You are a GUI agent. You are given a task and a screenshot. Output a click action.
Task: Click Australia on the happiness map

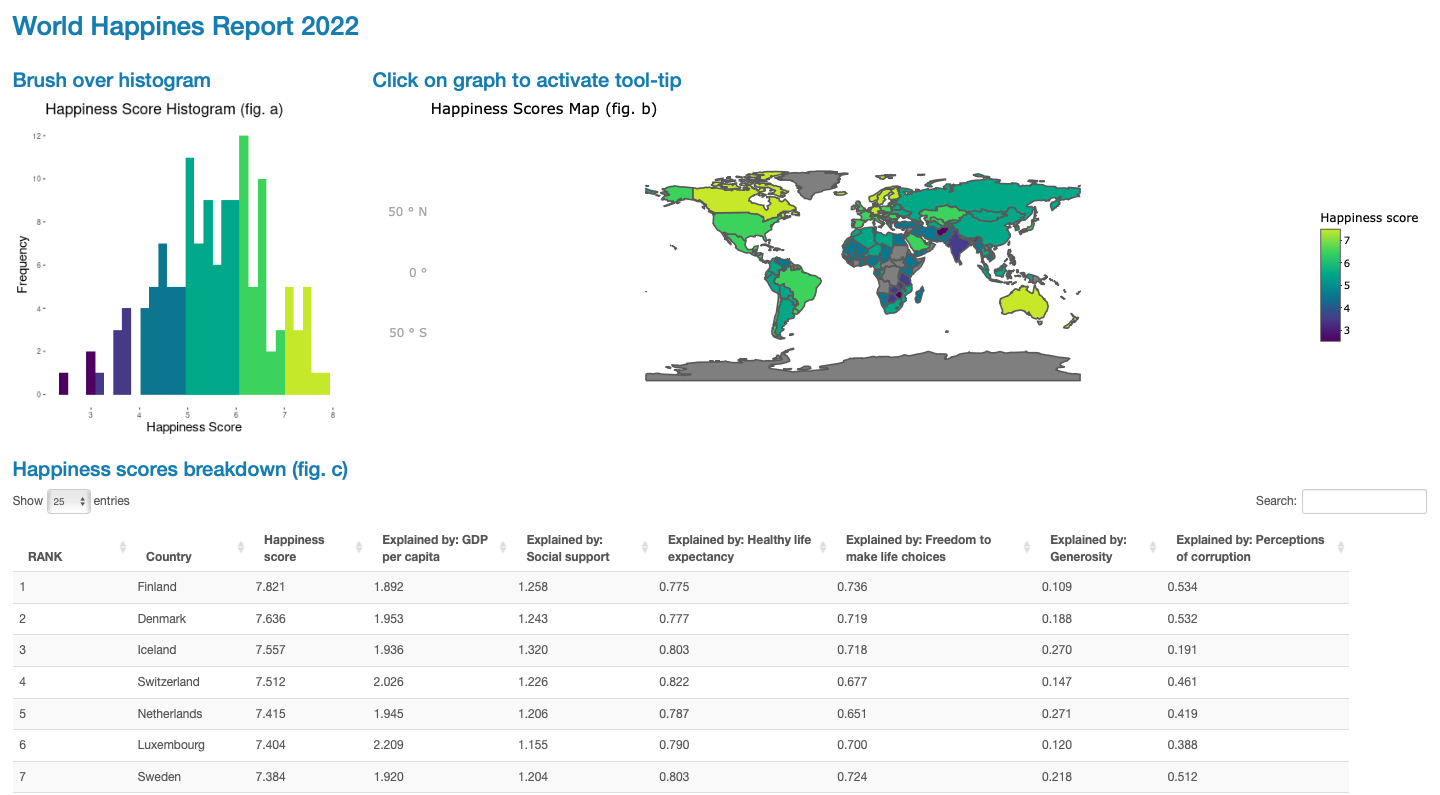pos(1025,300)
